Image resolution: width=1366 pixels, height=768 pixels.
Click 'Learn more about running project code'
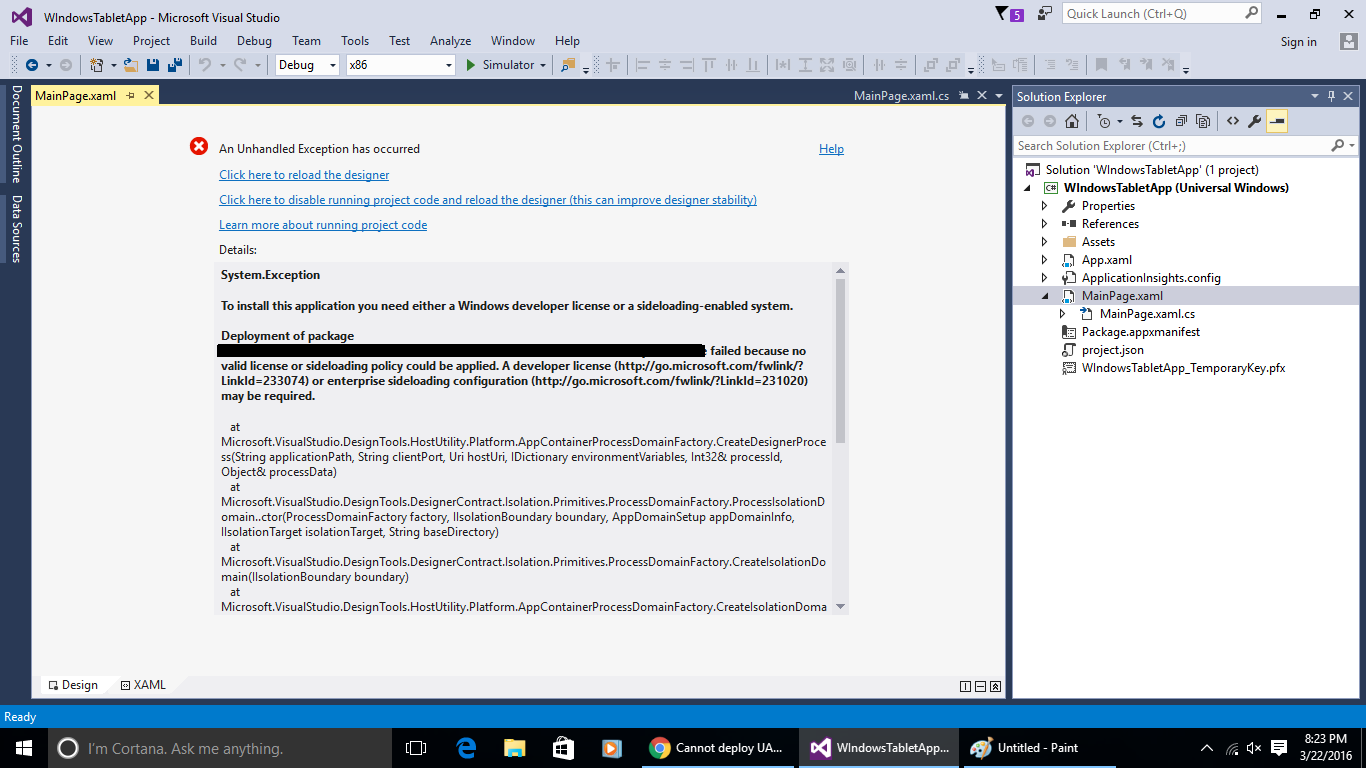(323, 225)
